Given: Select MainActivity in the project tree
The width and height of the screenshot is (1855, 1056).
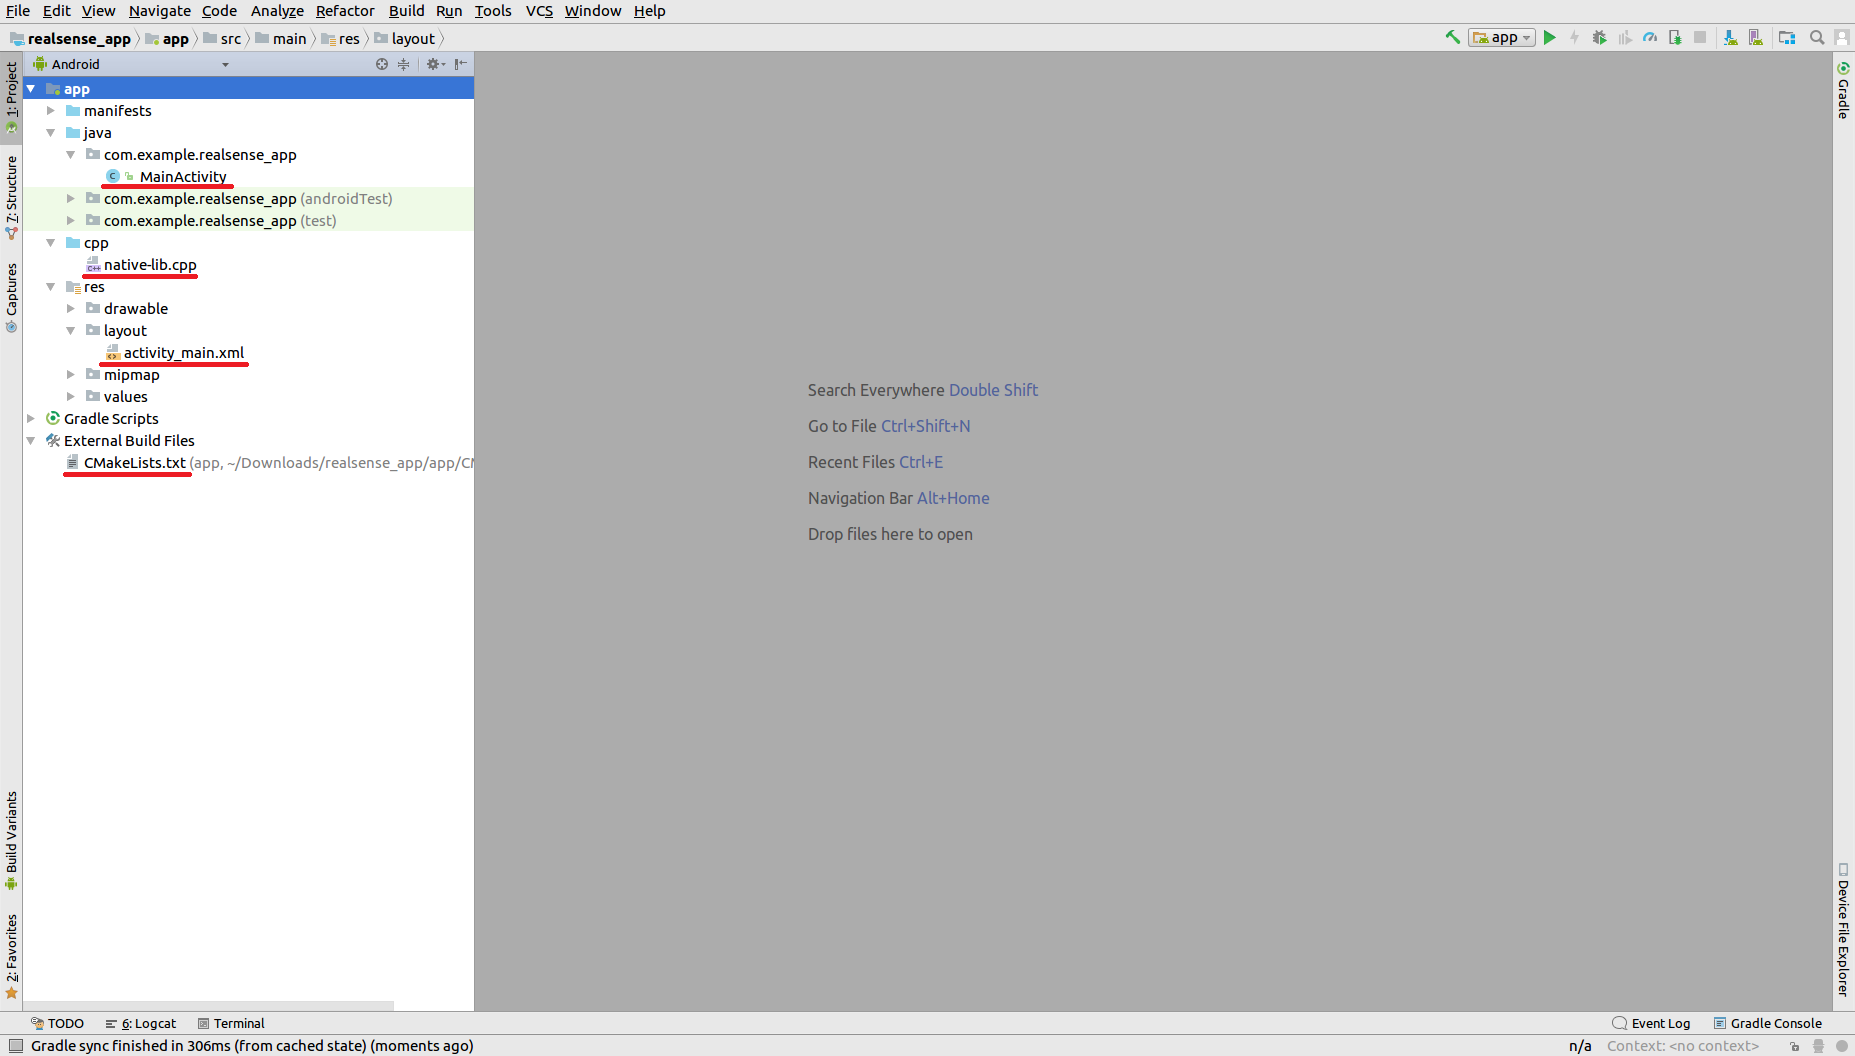Looking at the screenshot, I should 183,177.
